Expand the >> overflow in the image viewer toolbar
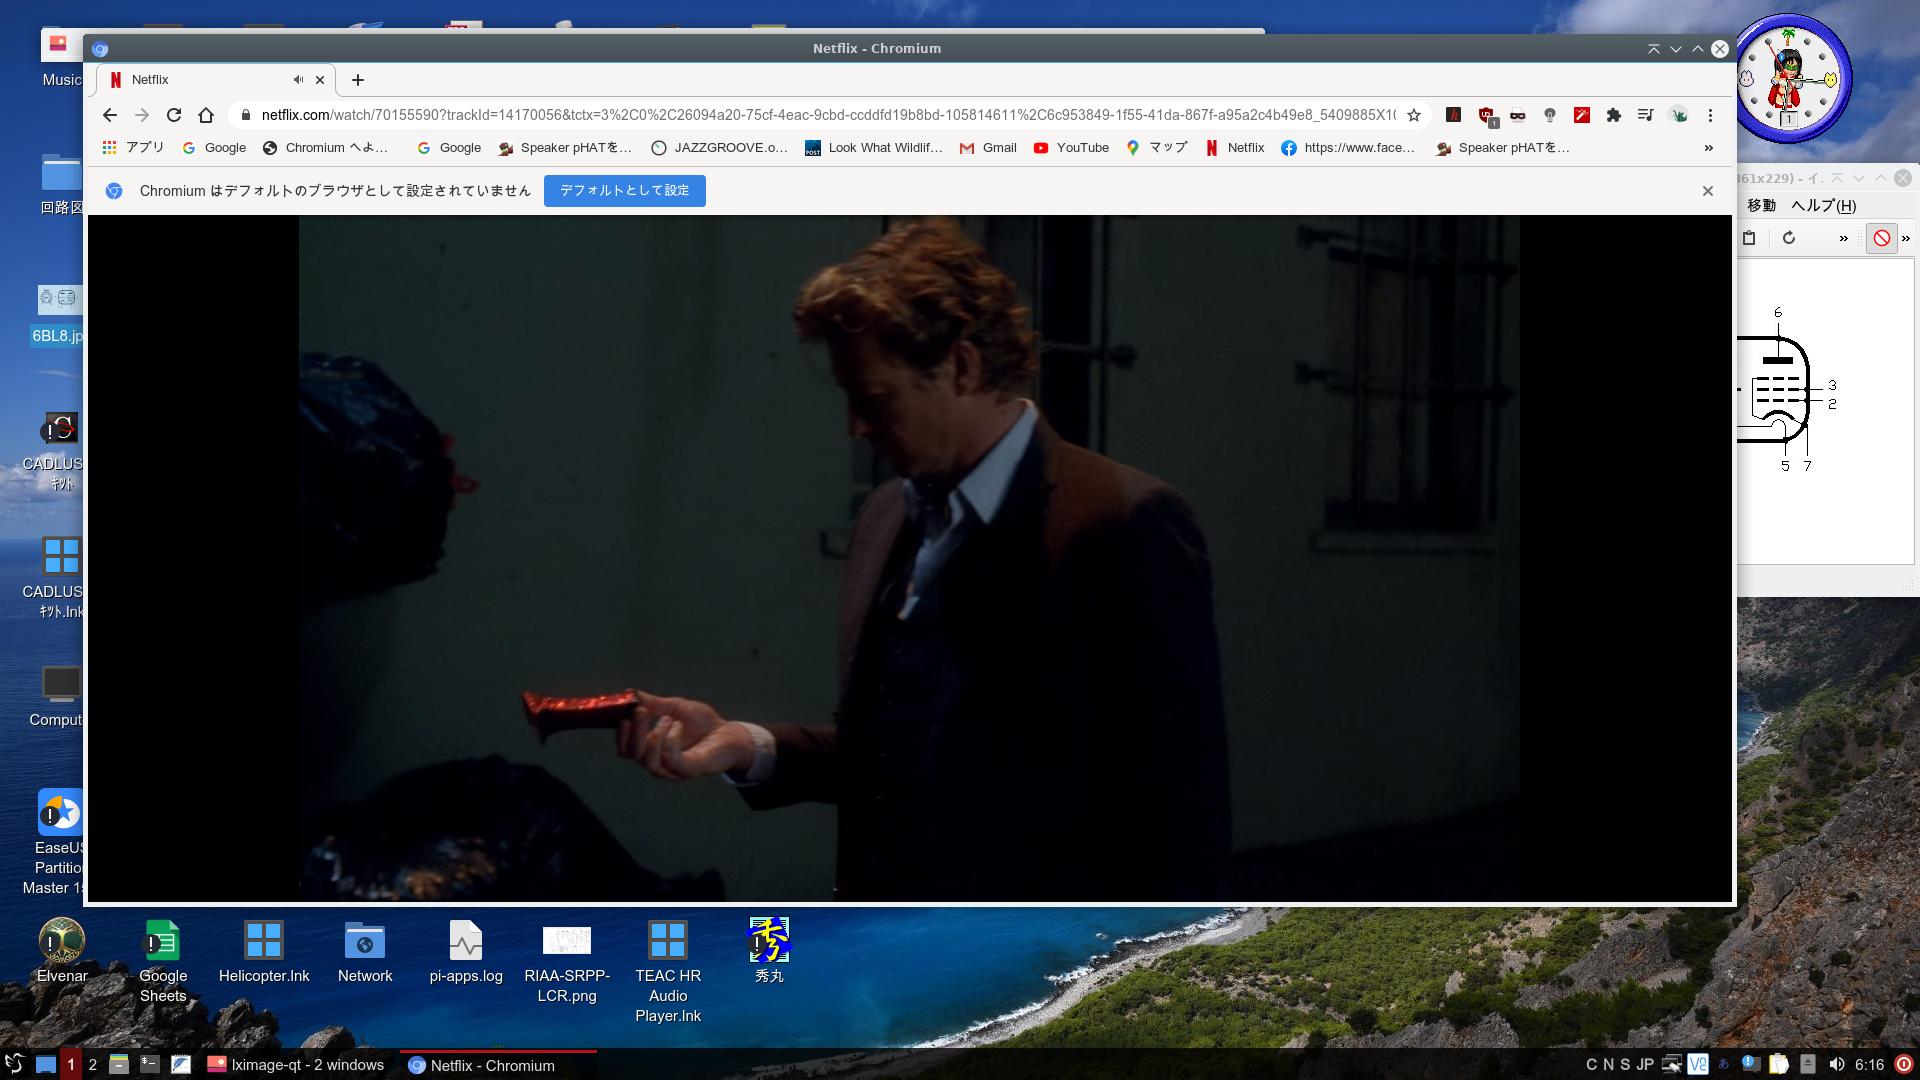This screenshot has width=1920, height=1080. click(x=1843, y=238)
